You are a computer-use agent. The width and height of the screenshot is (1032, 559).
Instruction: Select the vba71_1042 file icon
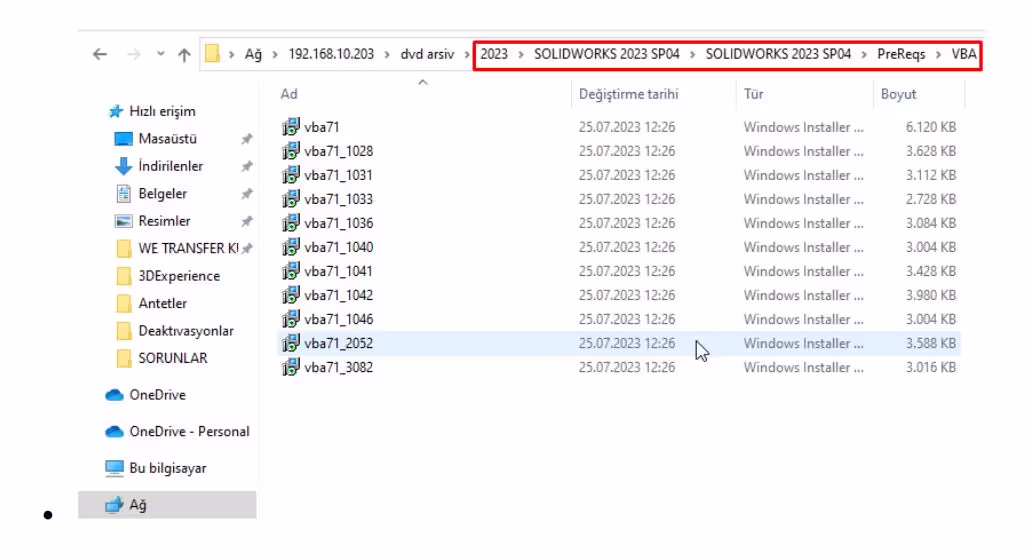pos(291,295)
